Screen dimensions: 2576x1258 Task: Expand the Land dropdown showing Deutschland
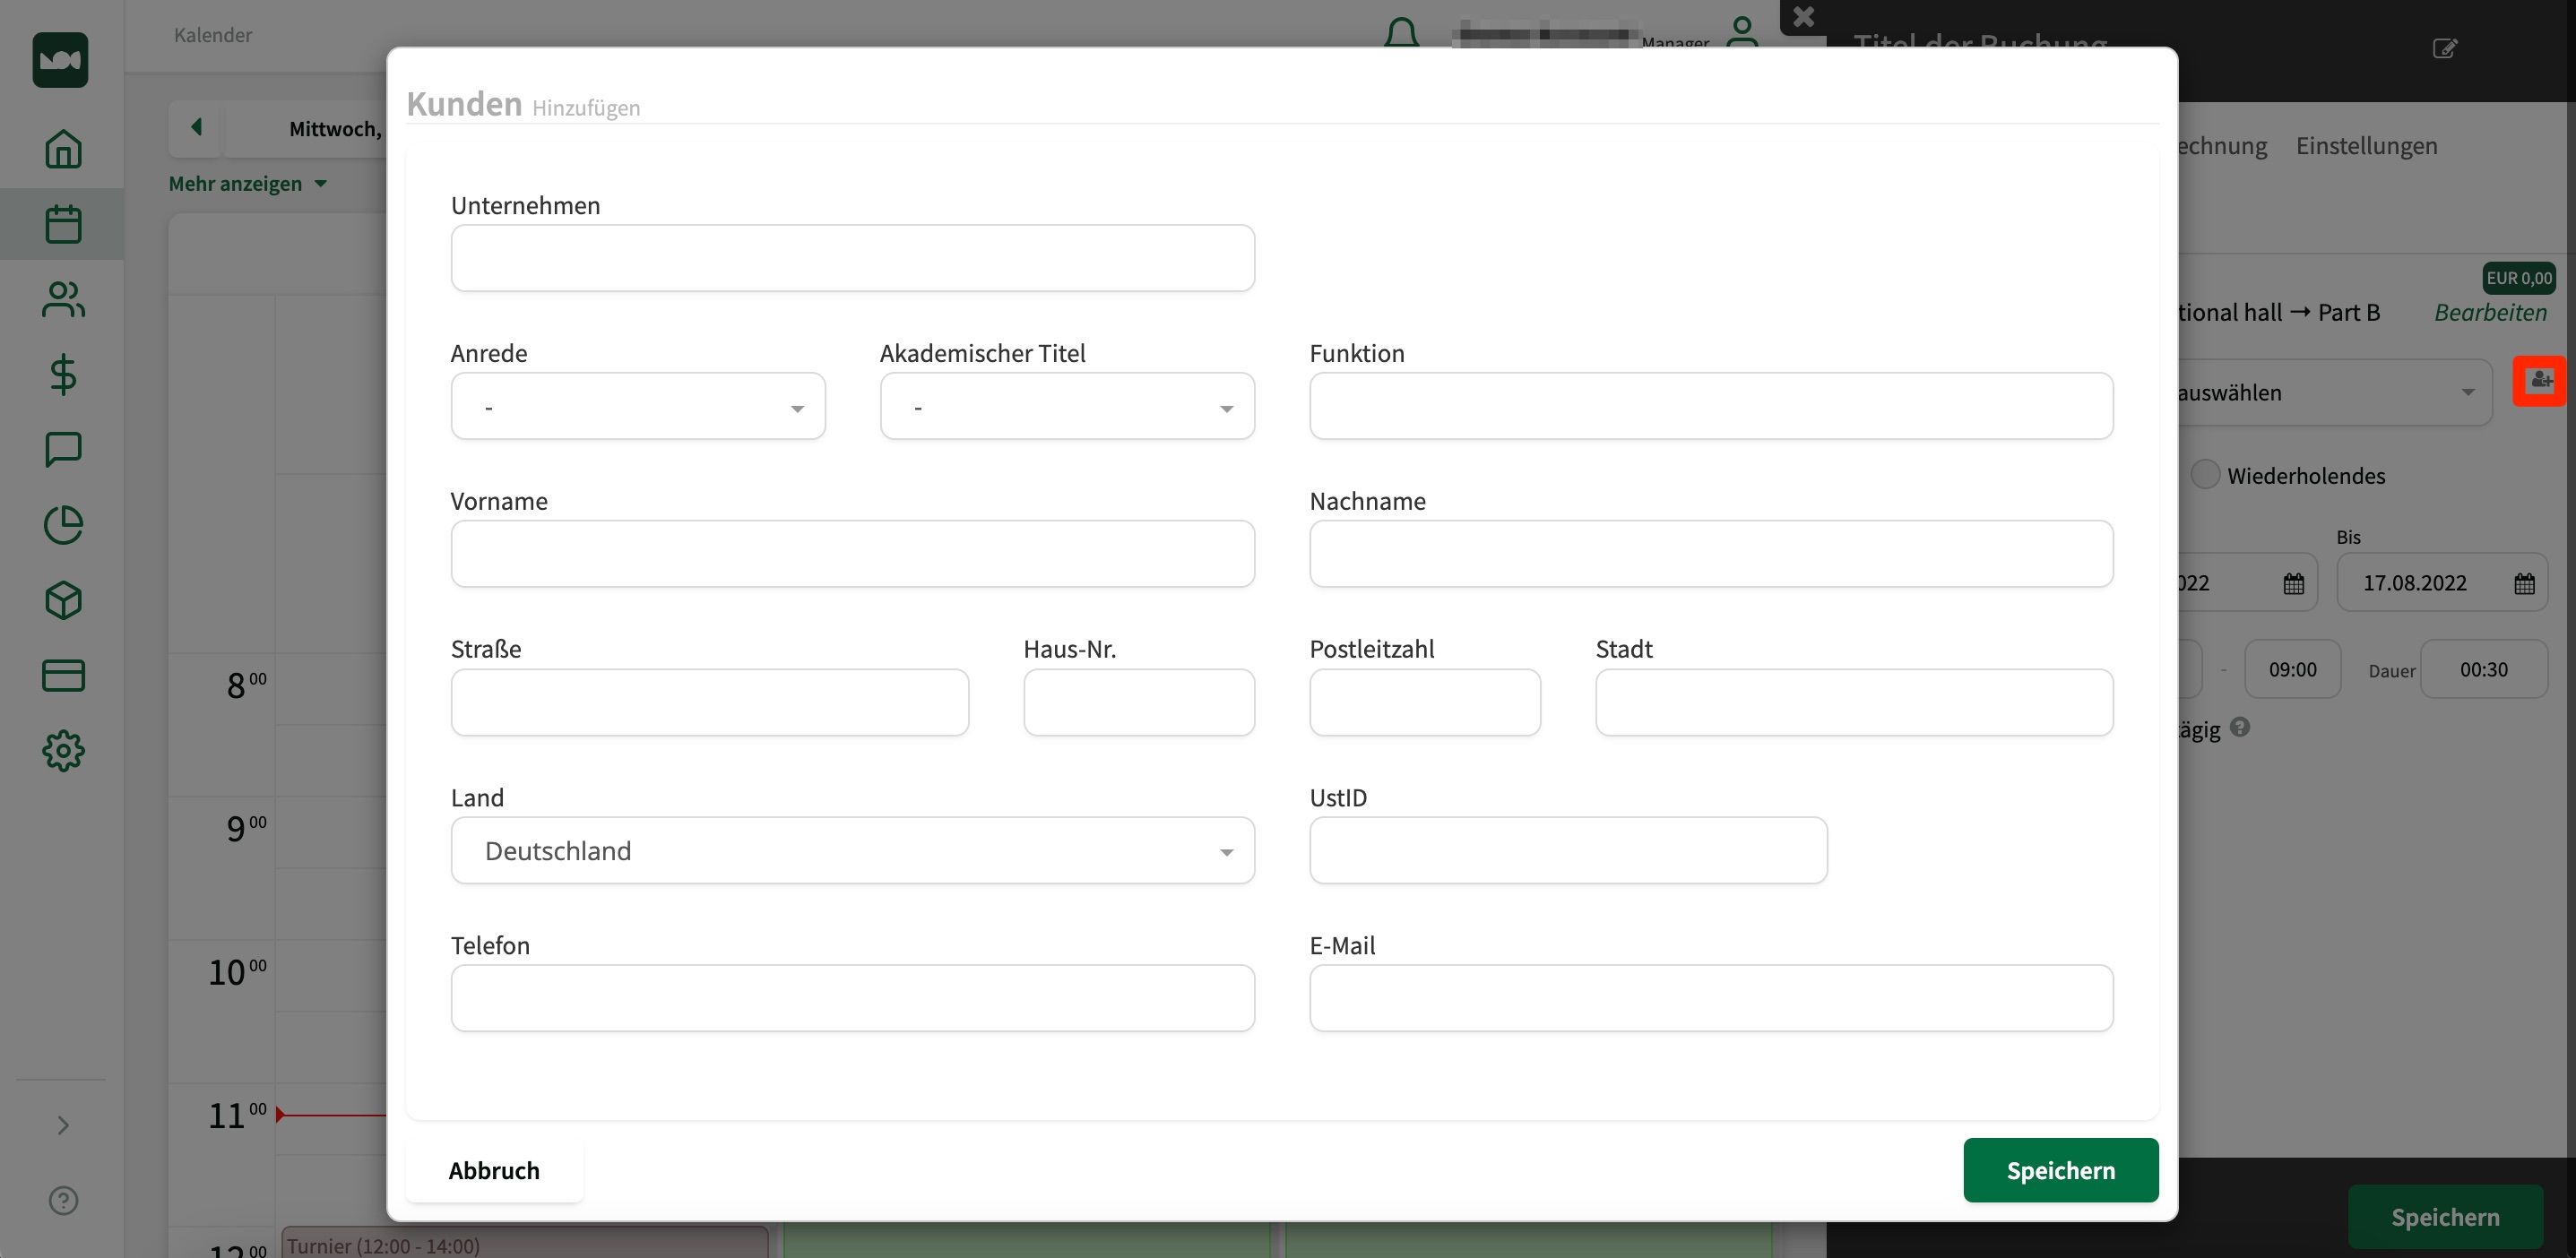click(852, 851)
